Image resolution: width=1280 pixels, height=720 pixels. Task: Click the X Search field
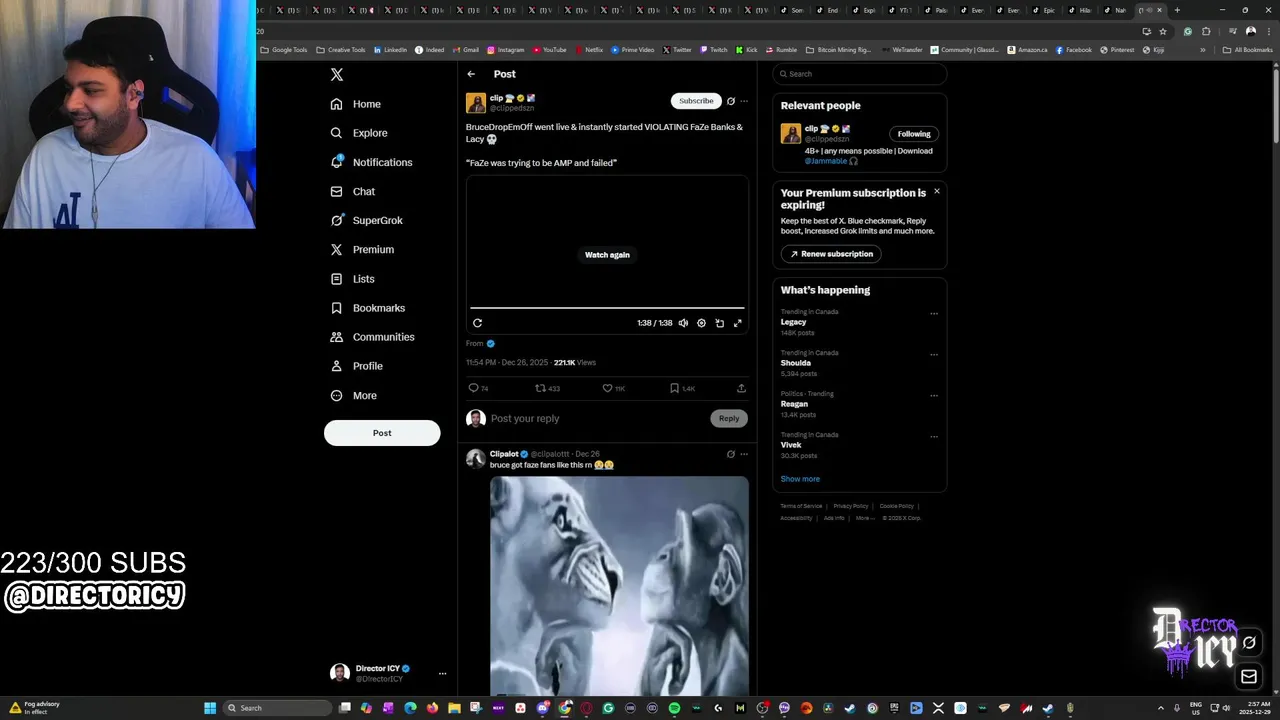point(859,74)
